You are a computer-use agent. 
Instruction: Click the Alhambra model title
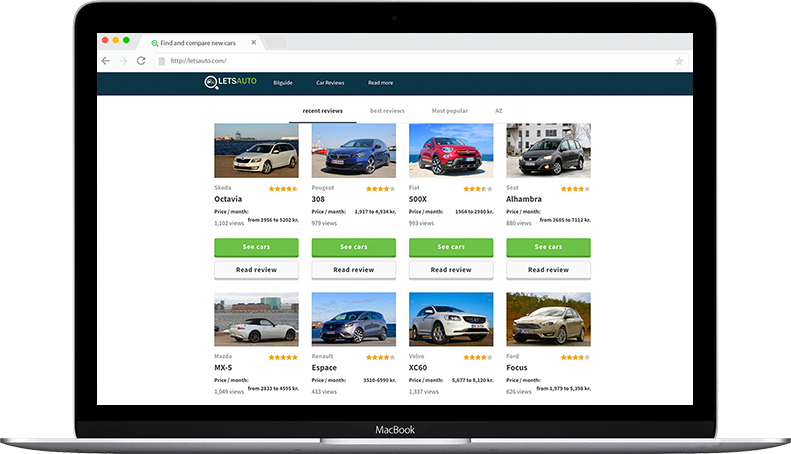pos(524,199)
